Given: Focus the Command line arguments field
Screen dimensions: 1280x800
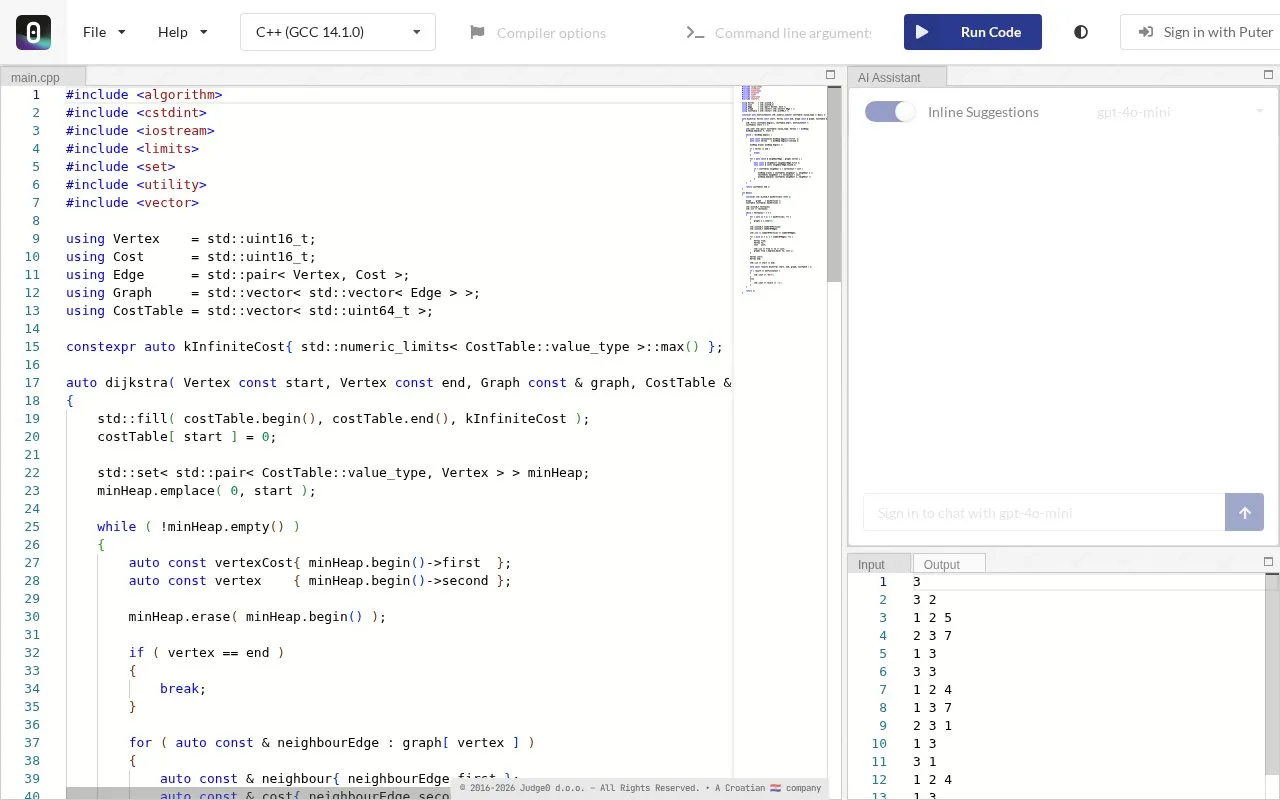Looking at the screenshot, I should (792, 33).
